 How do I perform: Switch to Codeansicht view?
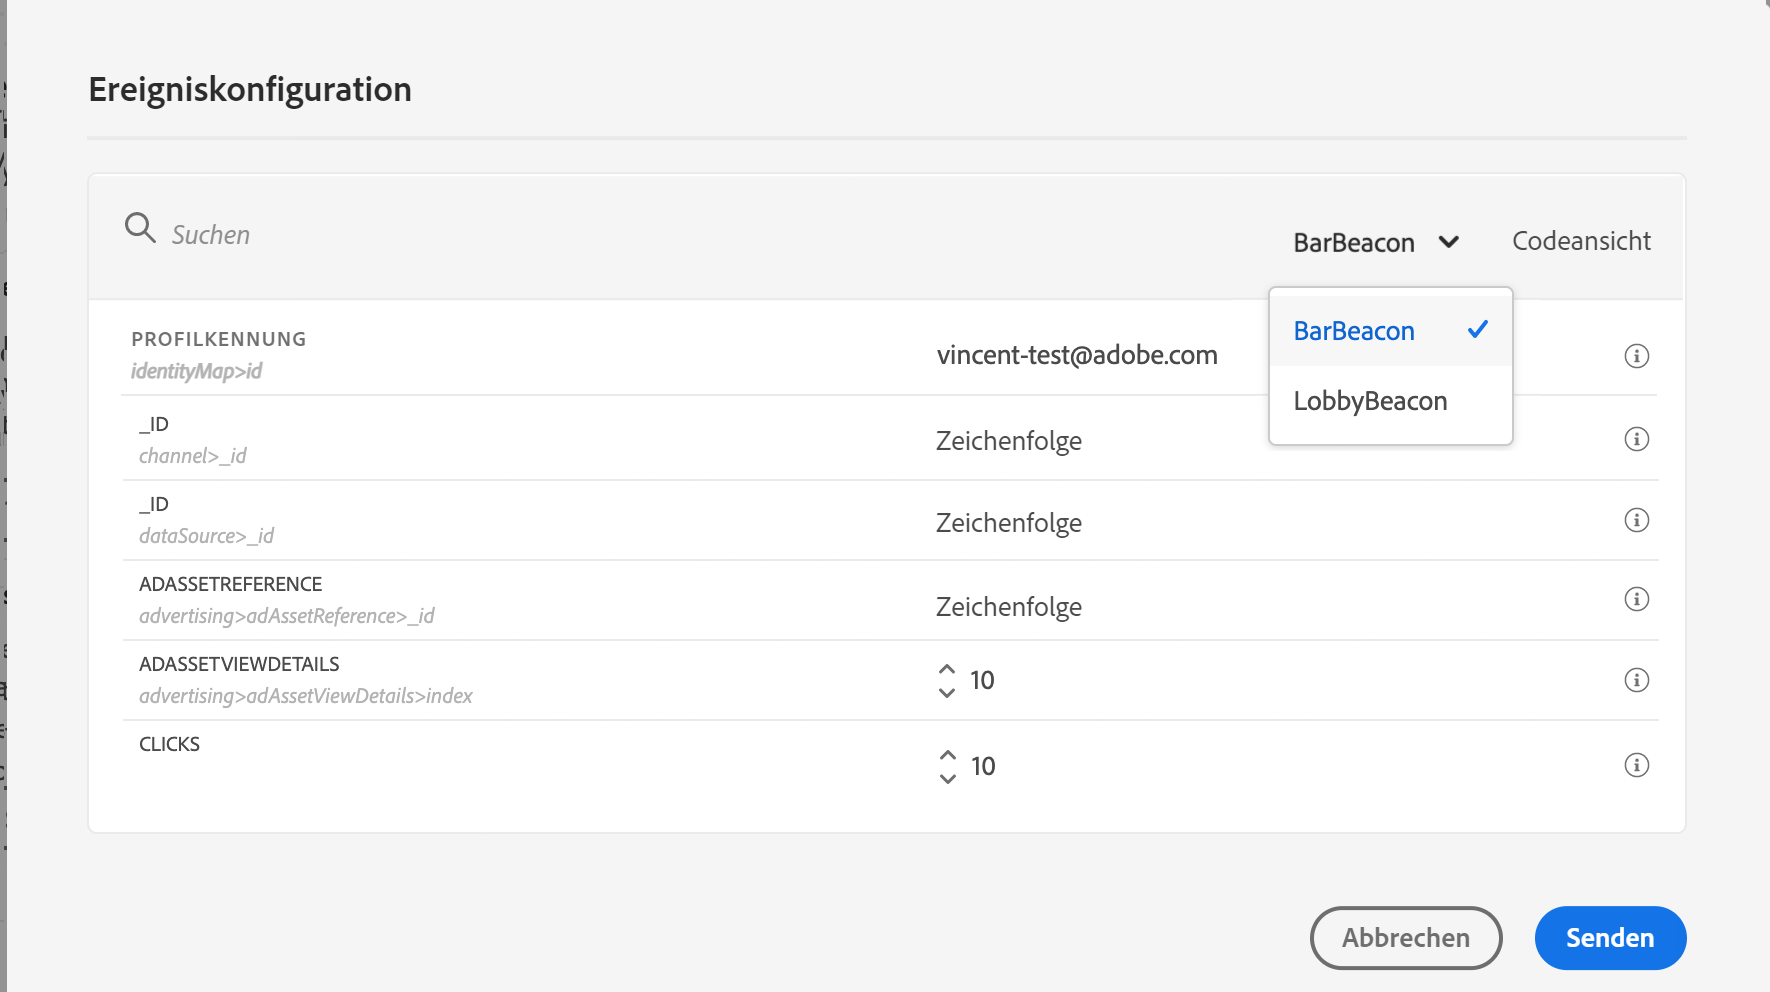[1581, 241]
